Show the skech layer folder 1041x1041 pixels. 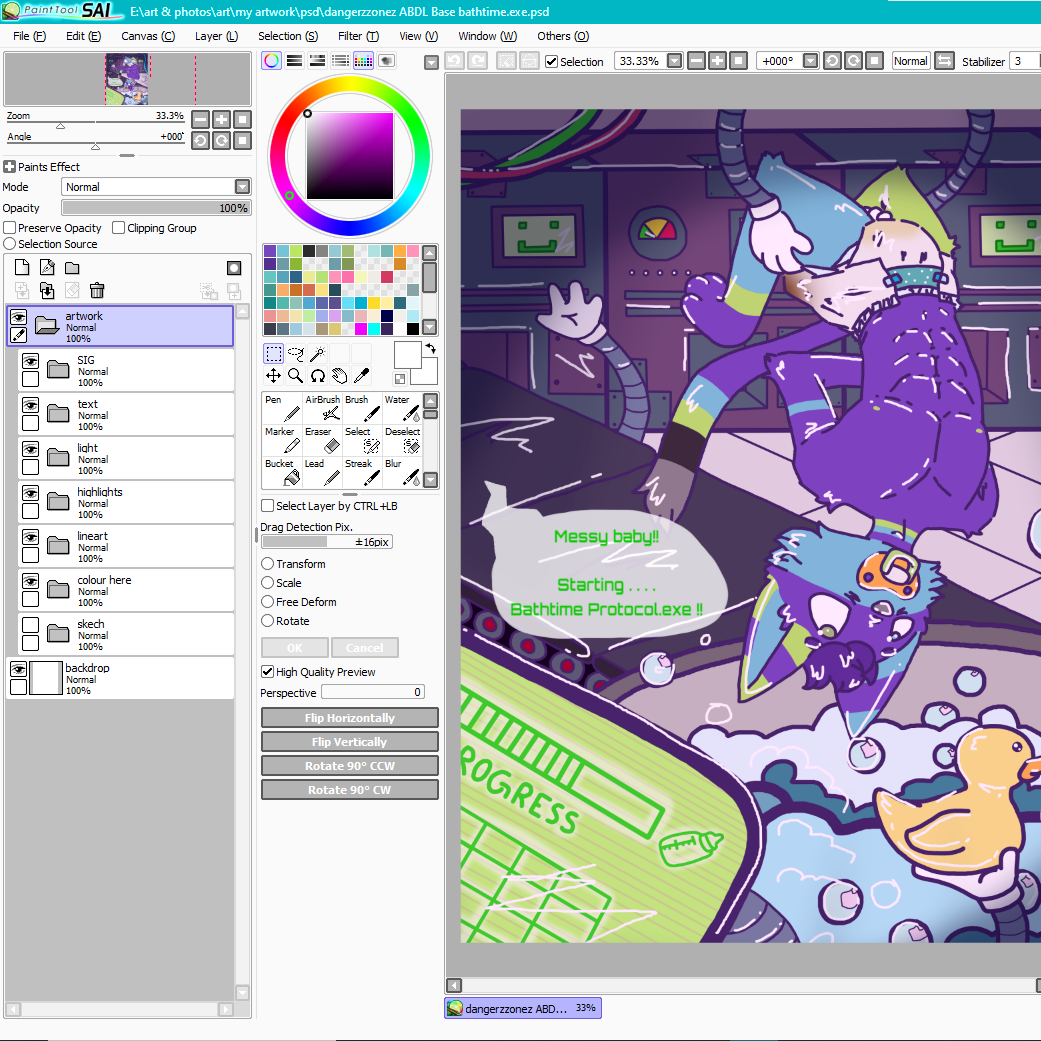[31, 625]
